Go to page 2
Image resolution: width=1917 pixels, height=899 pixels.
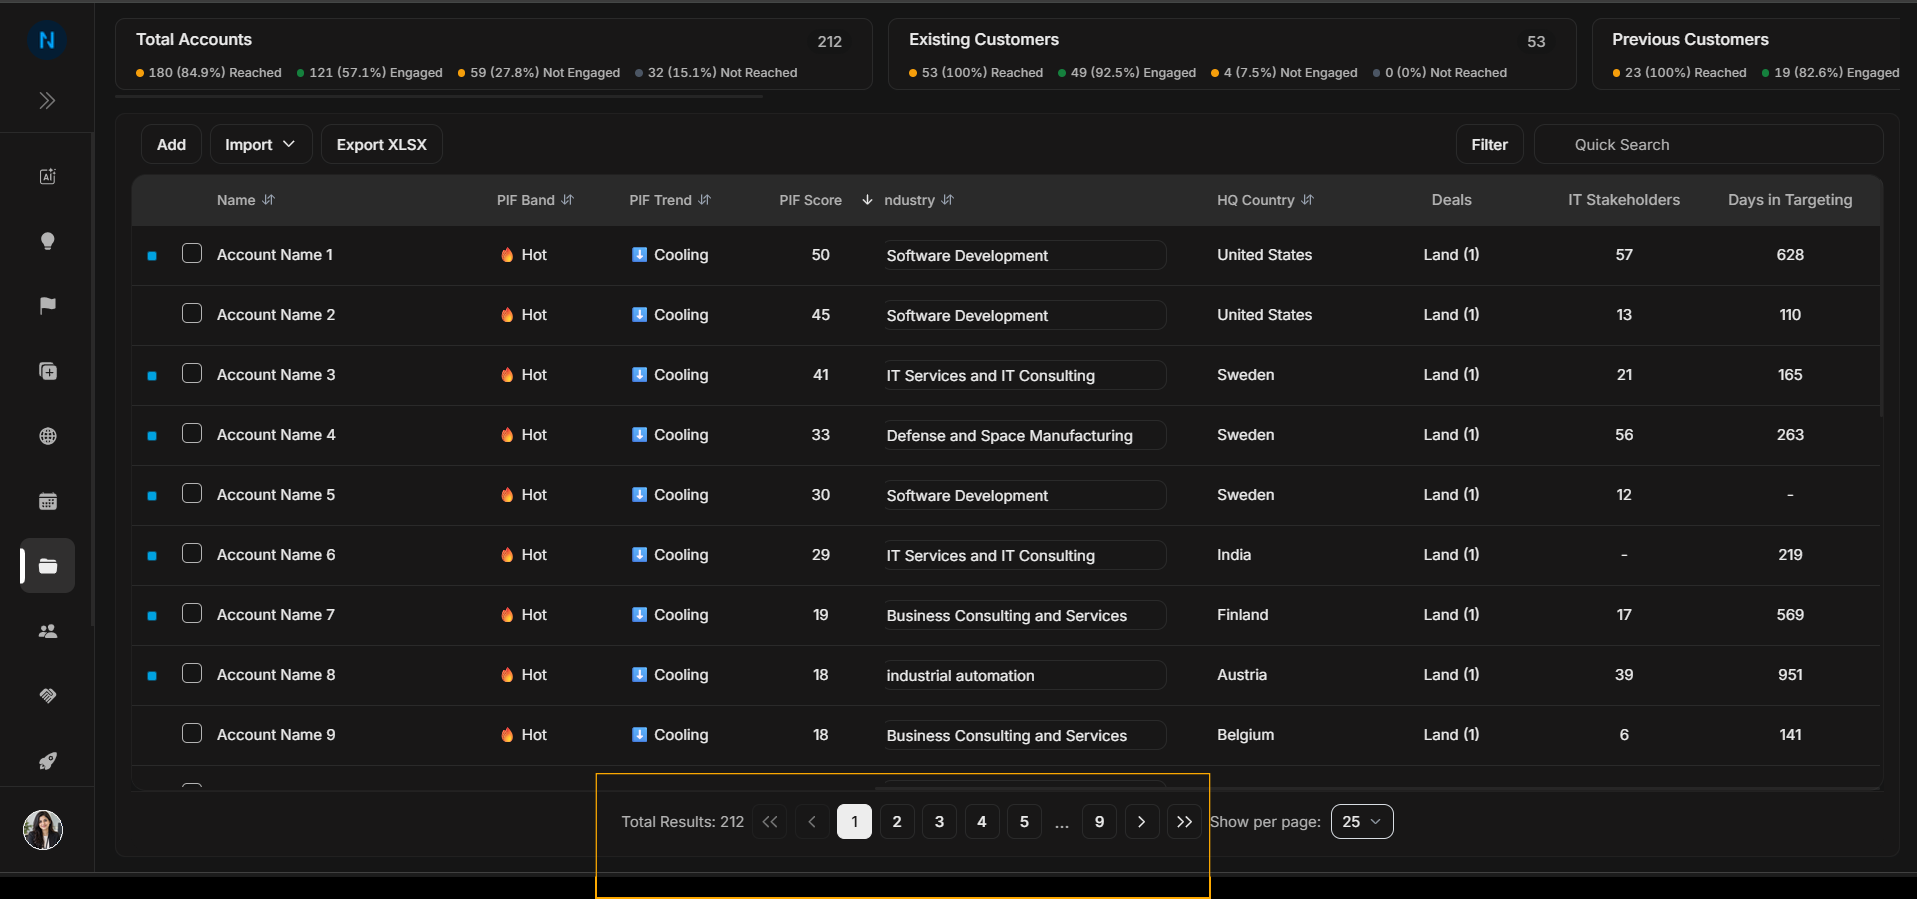897,822
